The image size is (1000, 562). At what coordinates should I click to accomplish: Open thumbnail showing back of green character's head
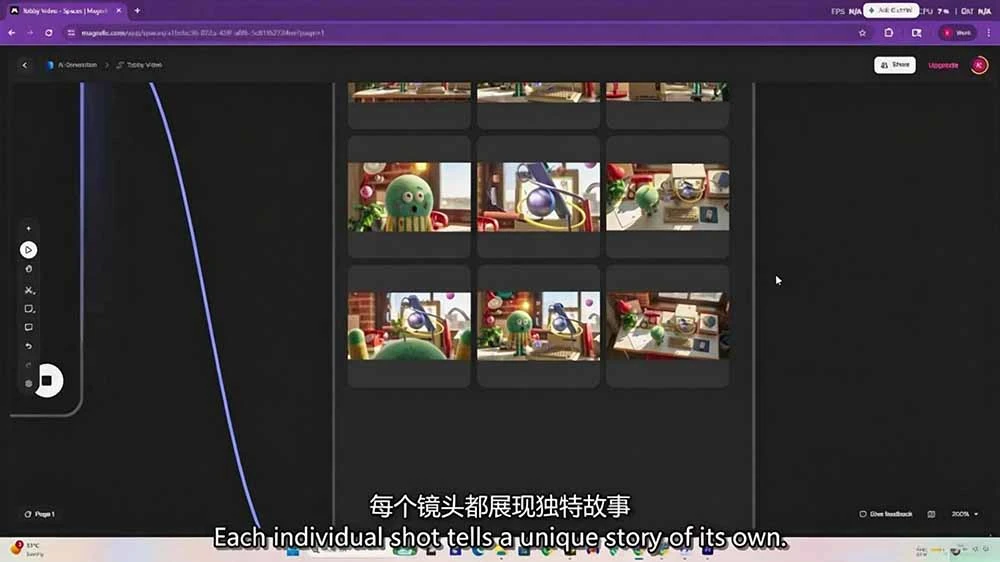click(409, 326)
